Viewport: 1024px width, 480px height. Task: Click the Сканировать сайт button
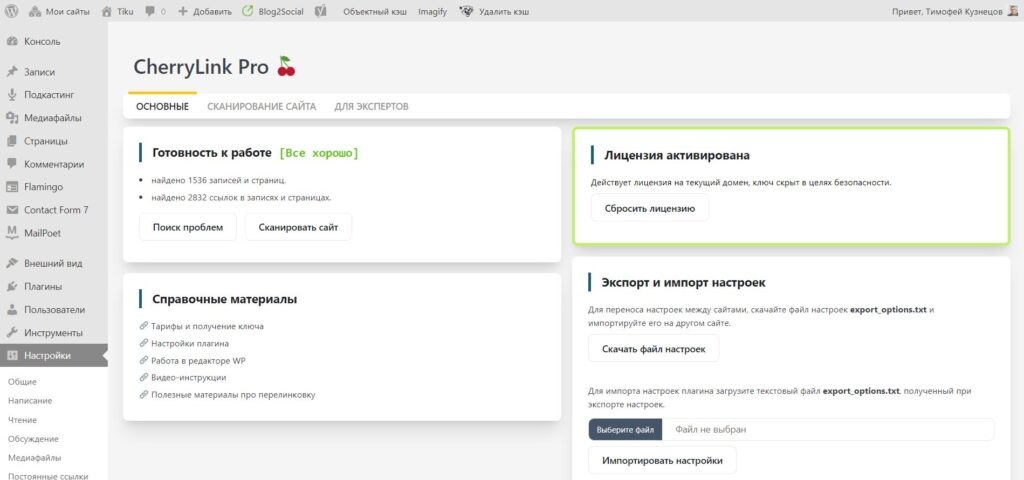coord(298,227)
